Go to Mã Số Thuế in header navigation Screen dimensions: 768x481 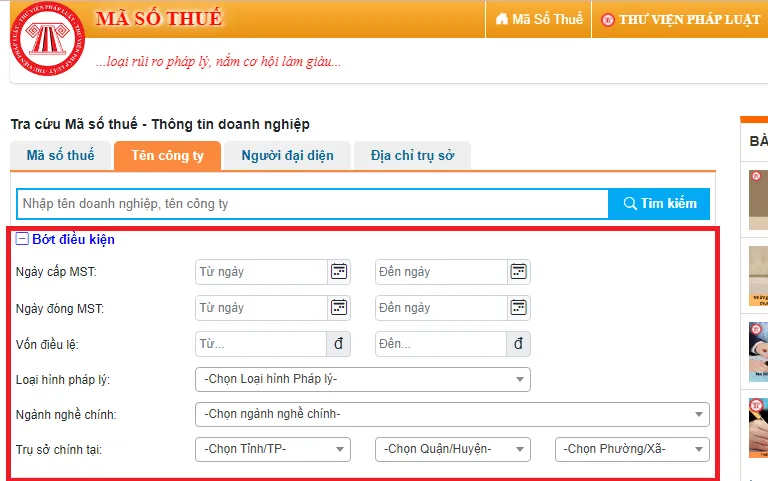pyautogui.click(x=539, y=19)
